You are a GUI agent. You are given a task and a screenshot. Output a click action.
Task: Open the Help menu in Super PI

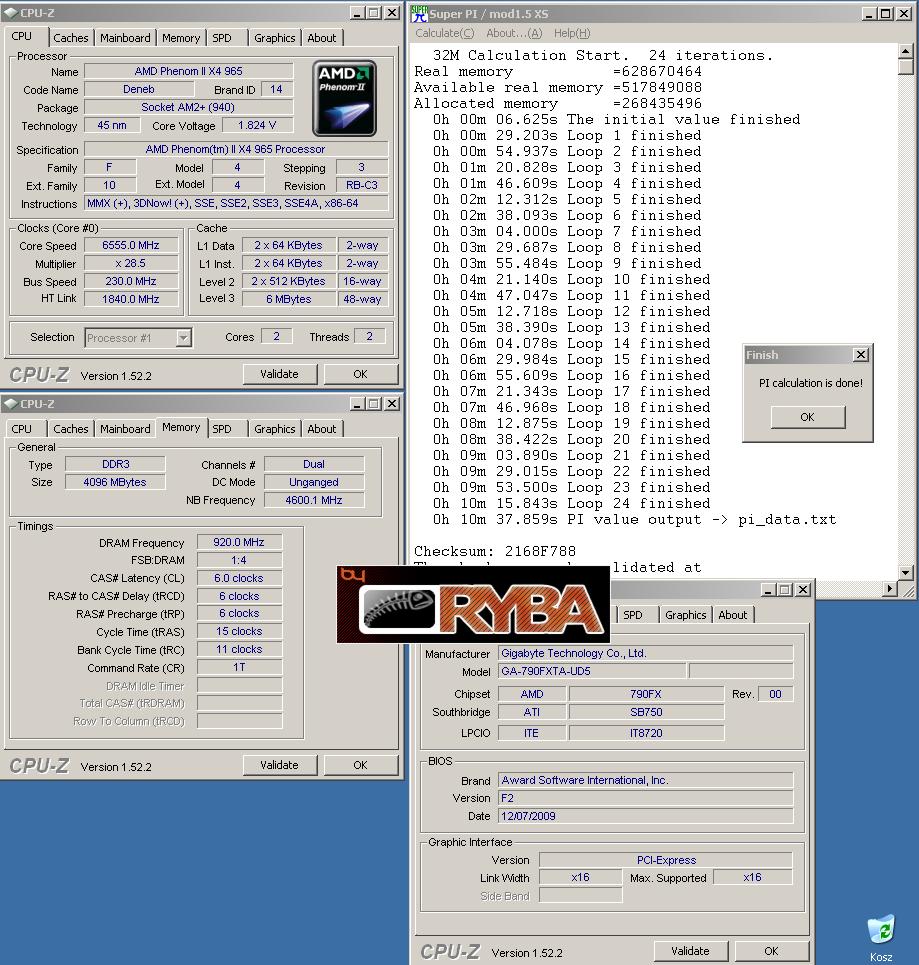572,33
